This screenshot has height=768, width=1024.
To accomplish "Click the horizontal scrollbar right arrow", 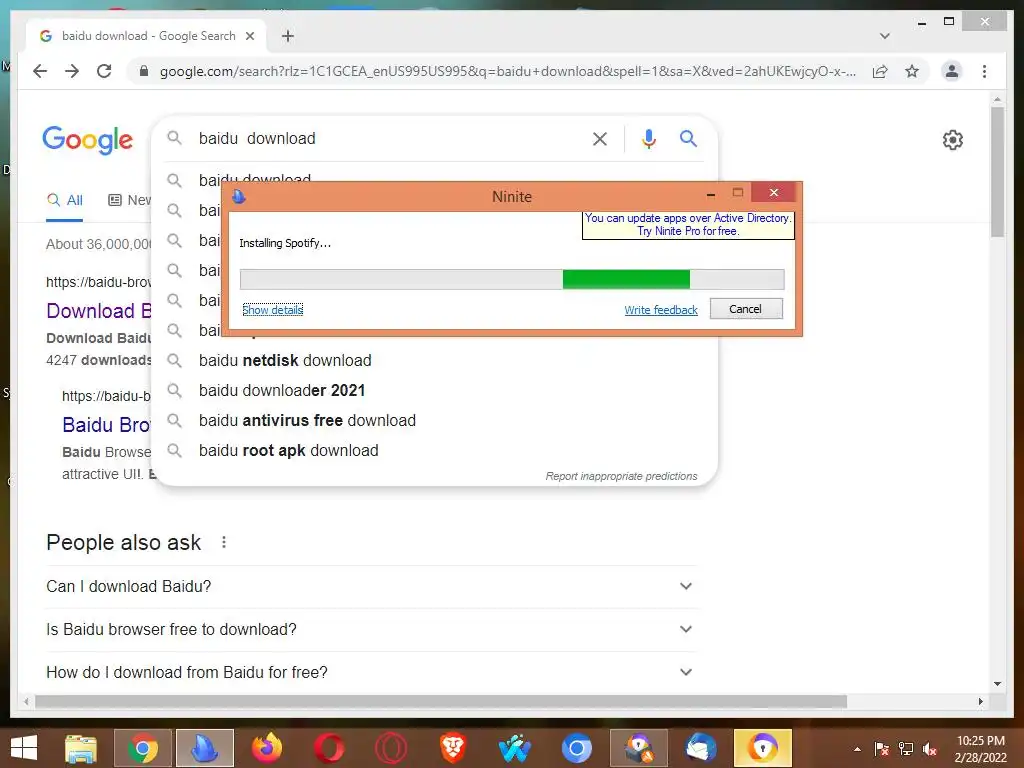I will [980, 701].
